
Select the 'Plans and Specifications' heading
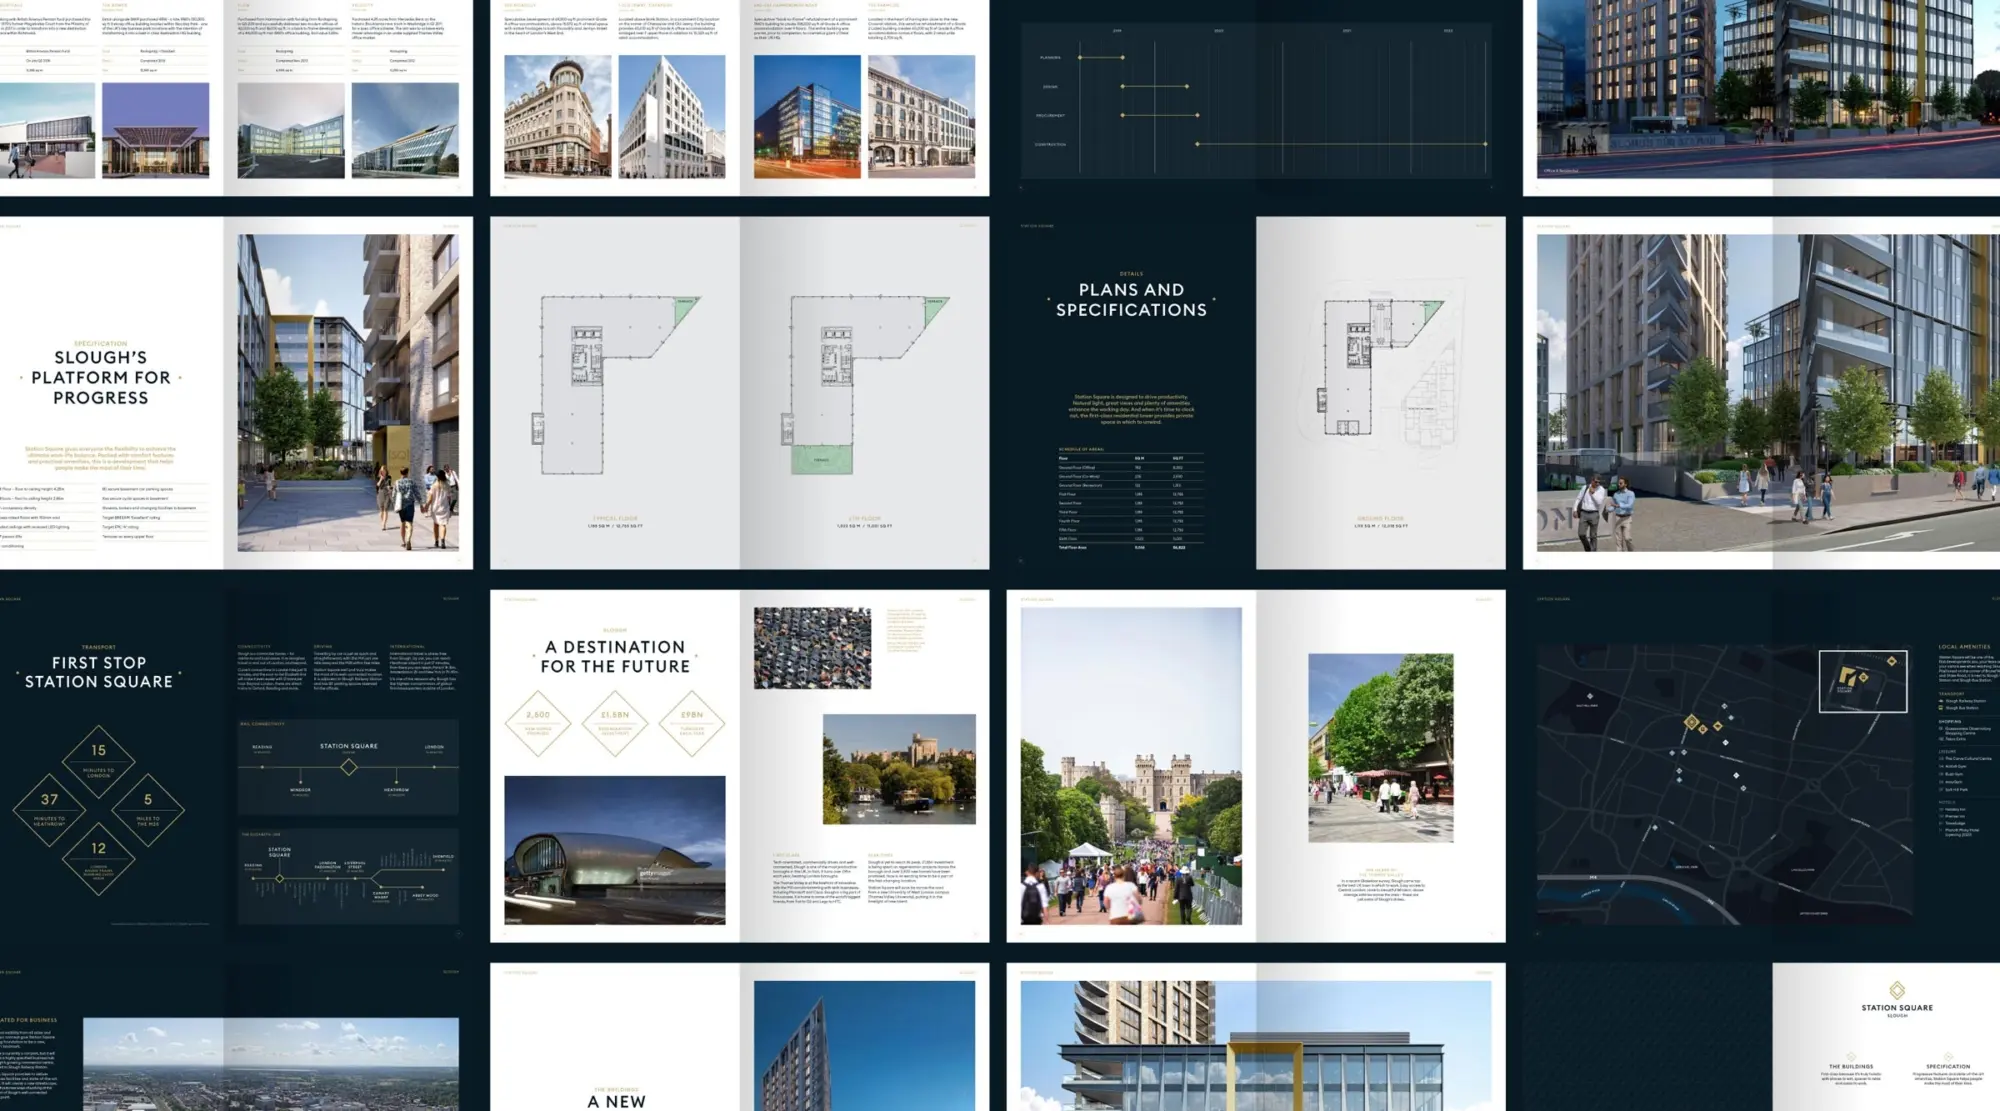(1131, 300)
